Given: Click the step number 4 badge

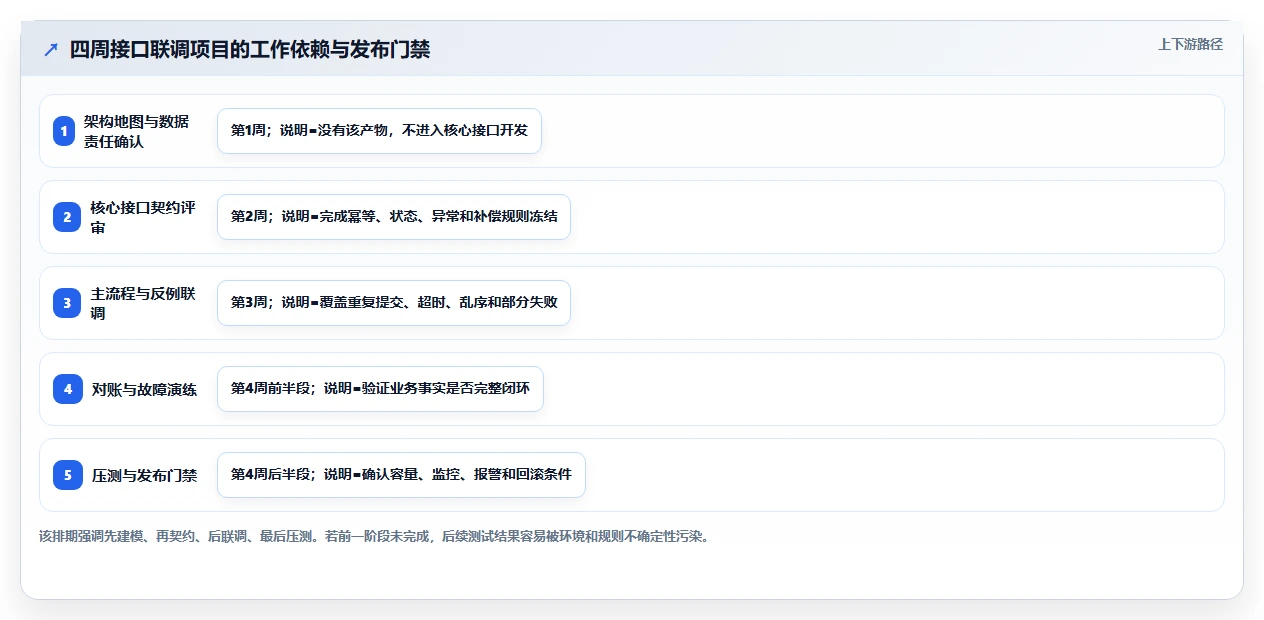Looking at the screenshot, I should coord(68,389).
